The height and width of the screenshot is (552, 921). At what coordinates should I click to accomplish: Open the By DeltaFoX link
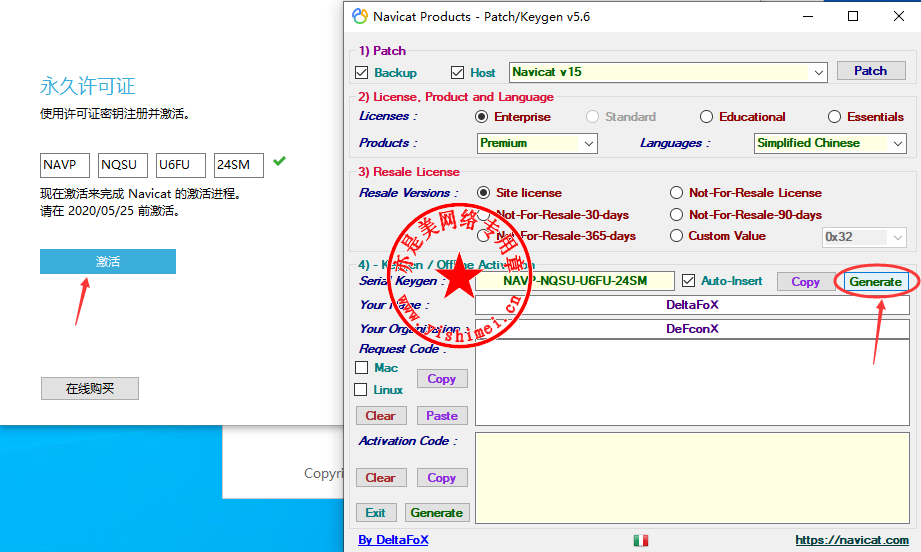(x=394, y=540)
